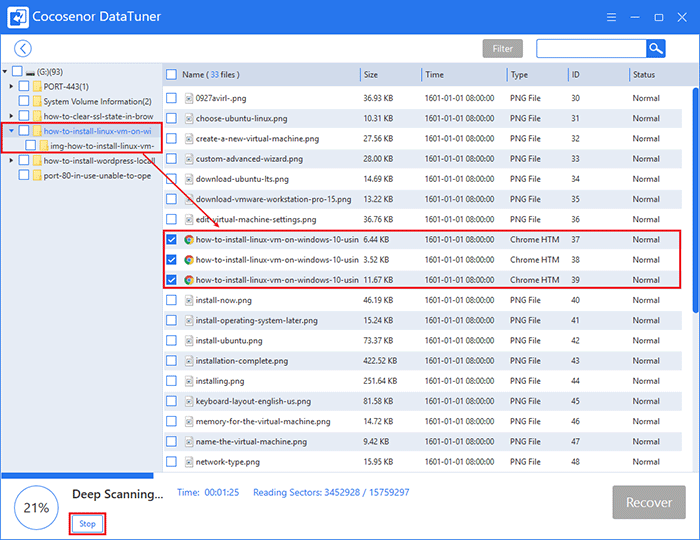Click the file icon of install-now.png

point(189,300)
